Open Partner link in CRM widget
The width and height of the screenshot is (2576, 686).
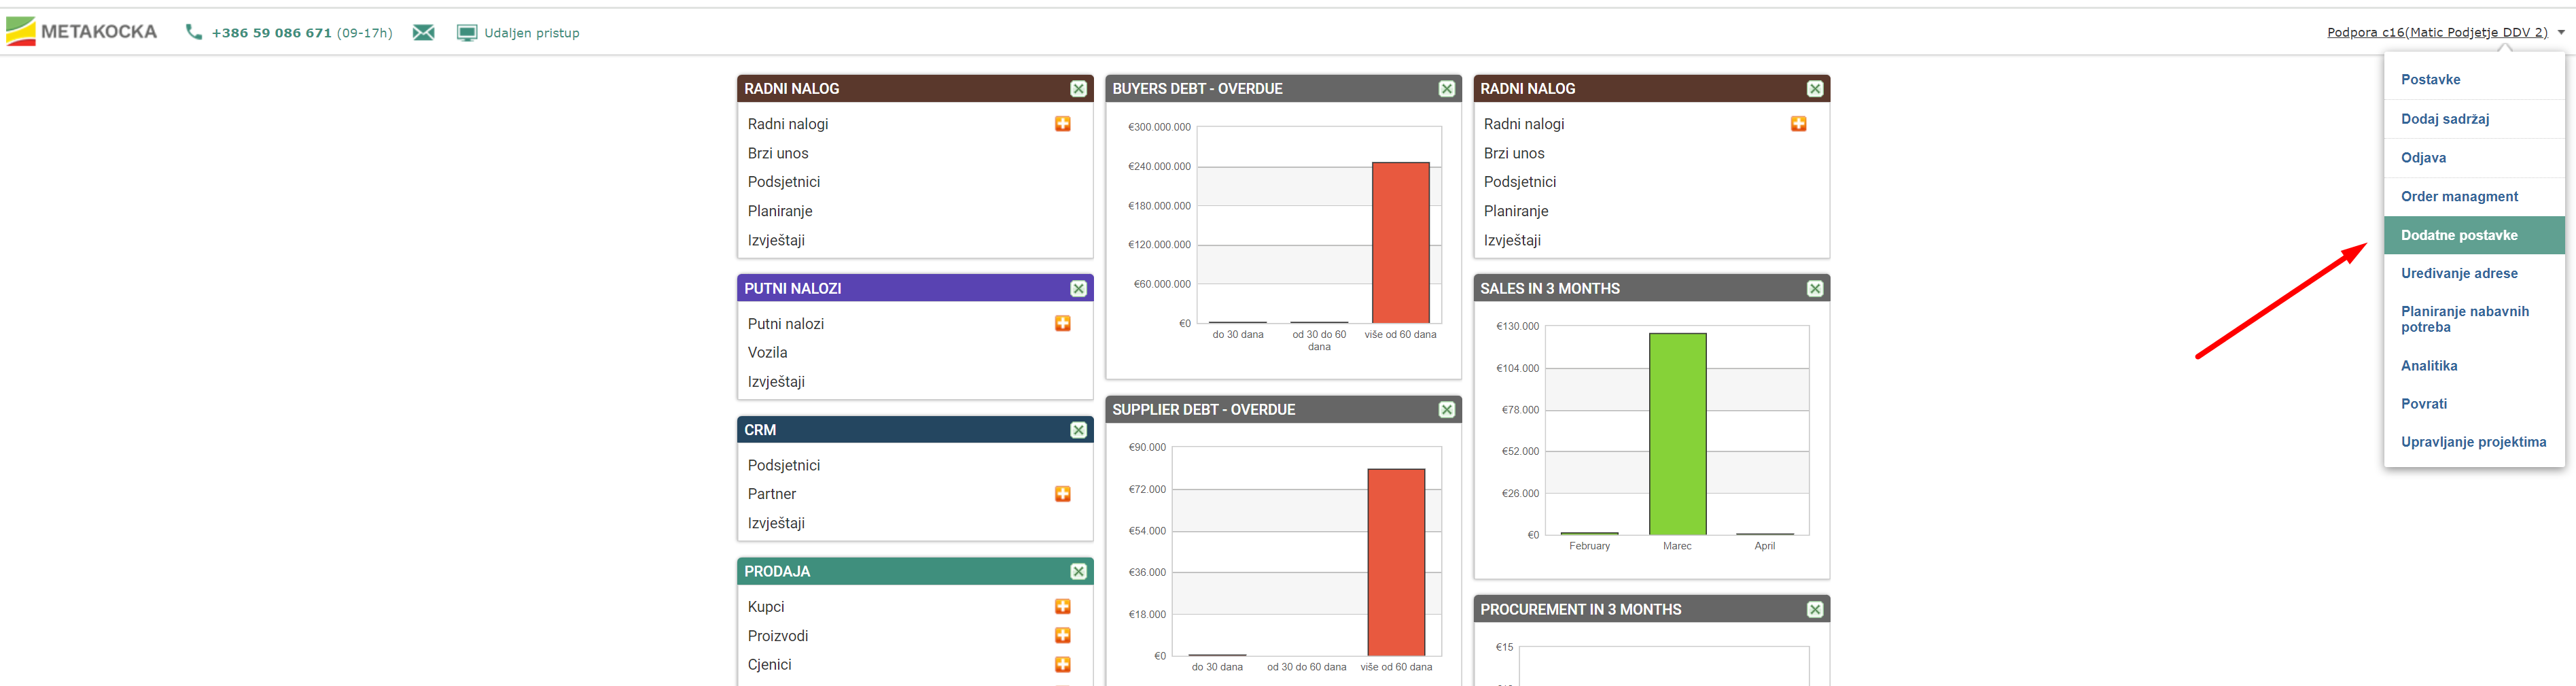[x=771, y=494]
